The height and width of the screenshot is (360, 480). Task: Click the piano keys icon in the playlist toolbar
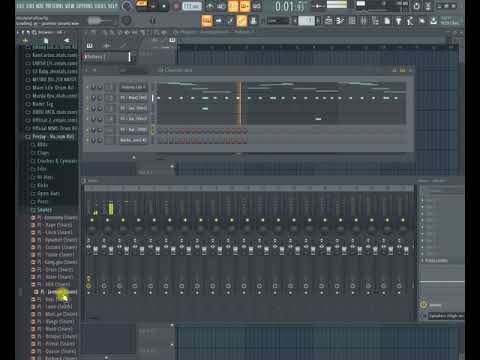click(x=89, y=45)
